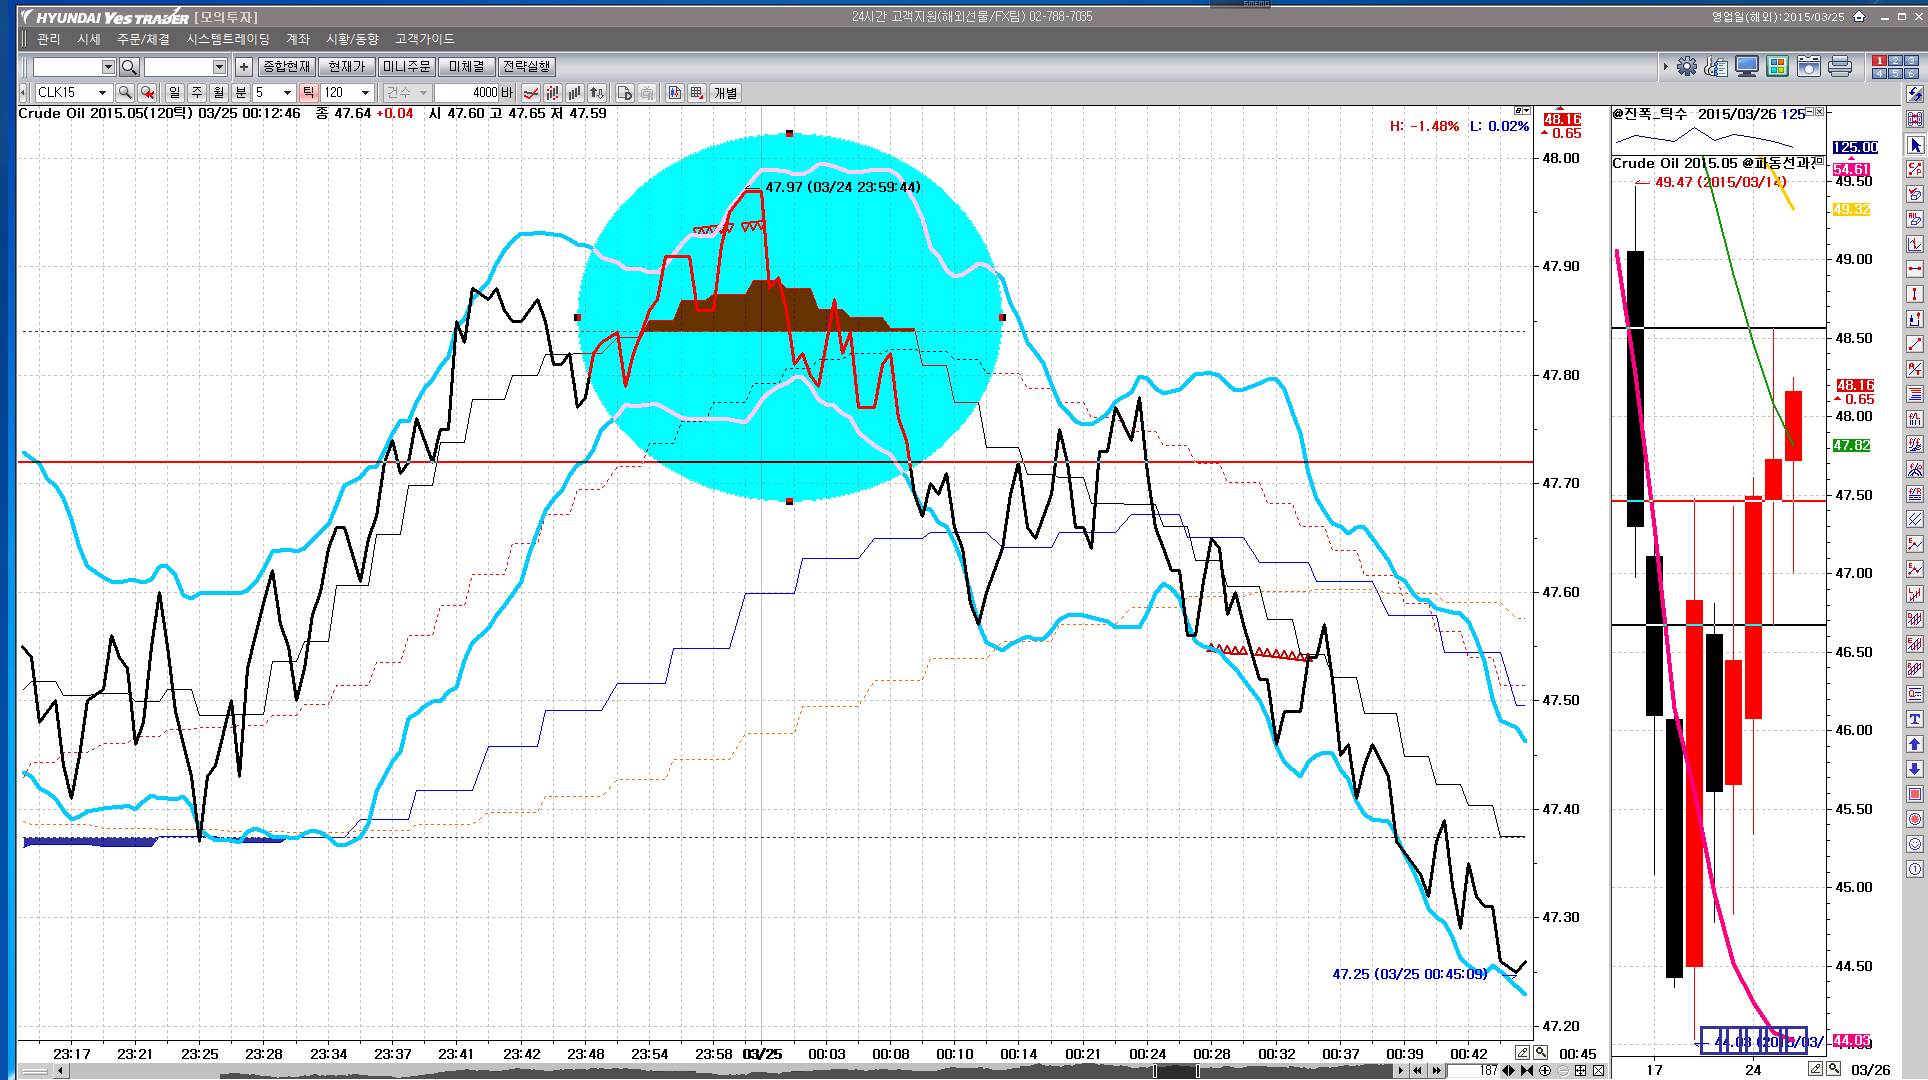The height and width of the screenshot is (1080, 1928).
Task: Click the keys and notepad icon
Action: click(1717, 67)
